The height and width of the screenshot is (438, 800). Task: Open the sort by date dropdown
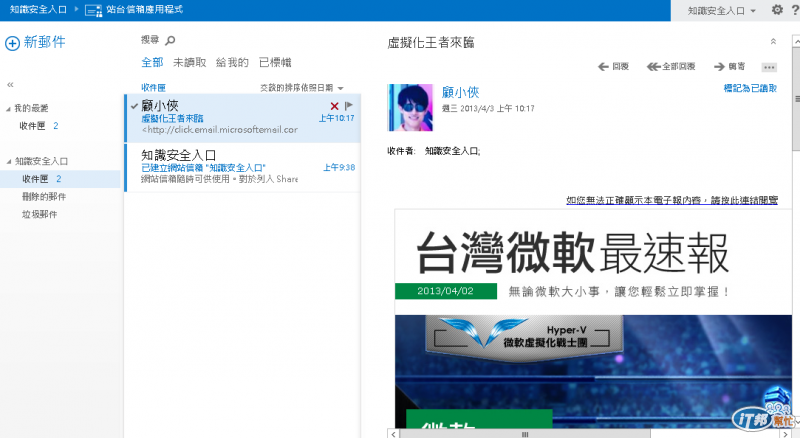[302, 88]
